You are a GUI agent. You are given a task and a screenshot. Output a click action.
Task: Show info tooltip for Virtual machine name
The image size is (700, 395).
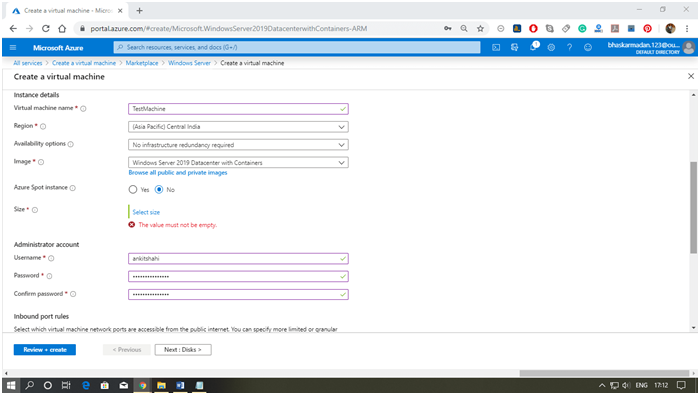click(83, 108)
